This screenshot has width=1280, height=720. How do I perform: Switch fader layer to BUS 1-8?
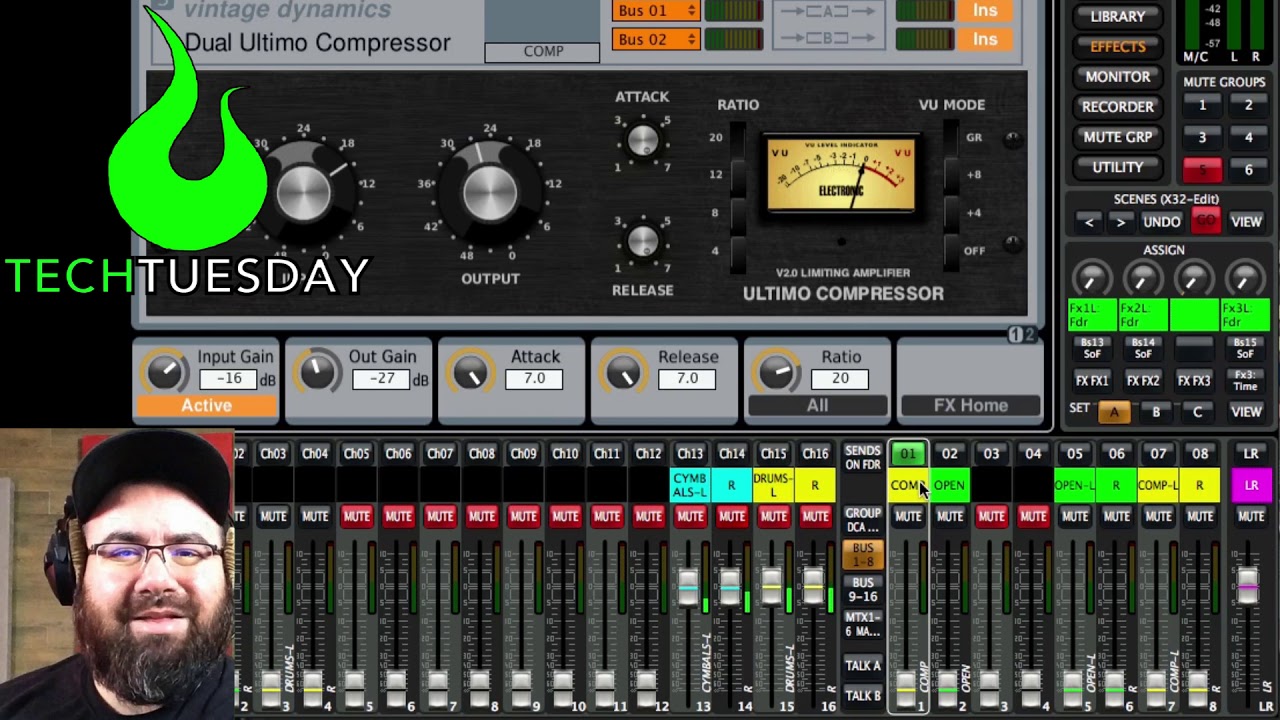[862, 555]
